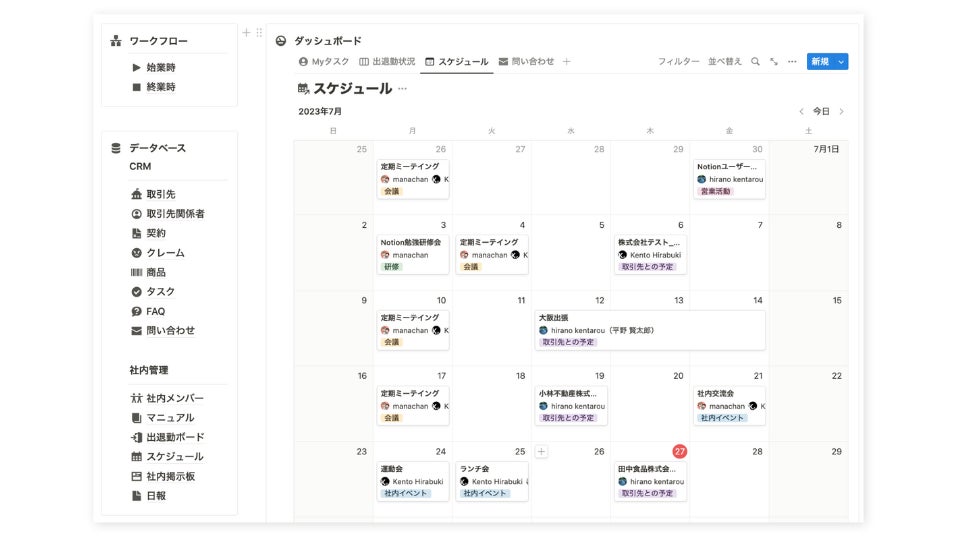Open the 大阪出張 calendar event
Image resolution: width=960 pixels, height=540 pixels.
(x=650, y=330)
